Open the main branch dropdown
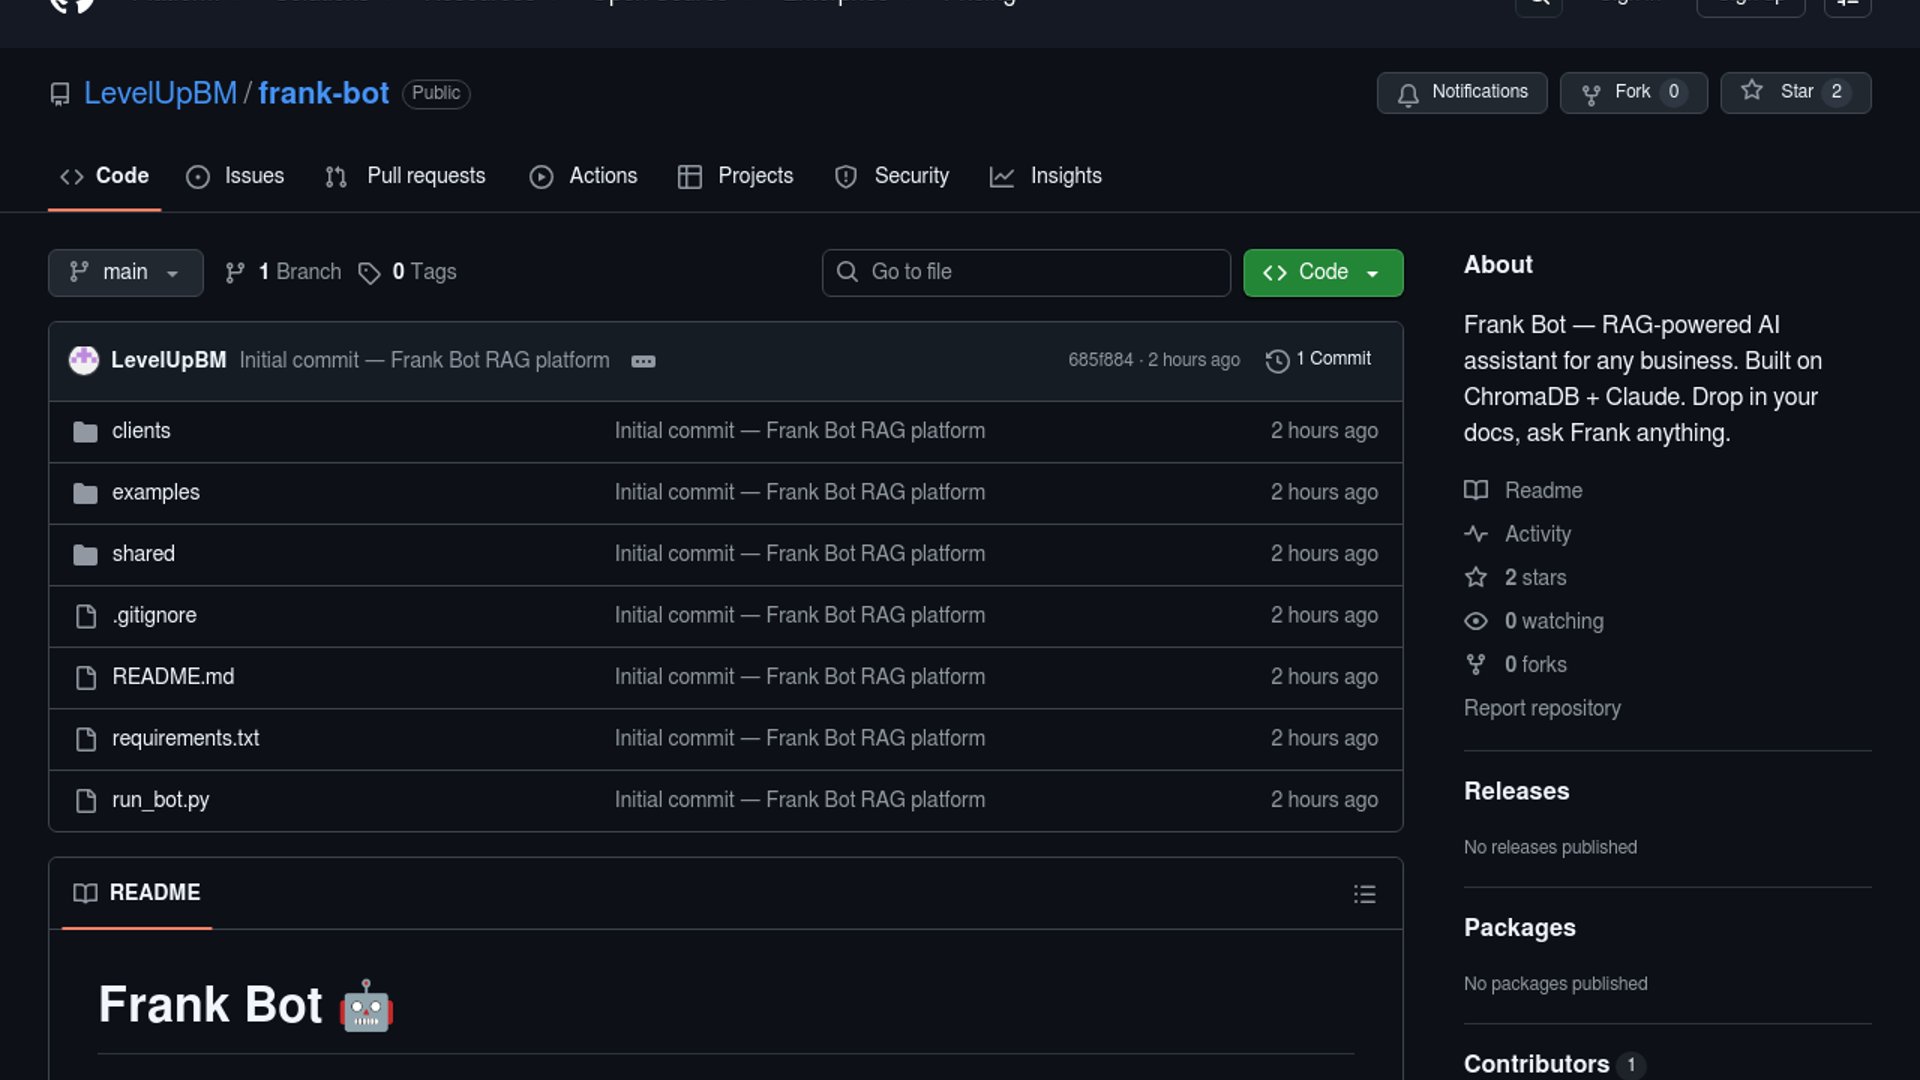 tap(125, 273)
